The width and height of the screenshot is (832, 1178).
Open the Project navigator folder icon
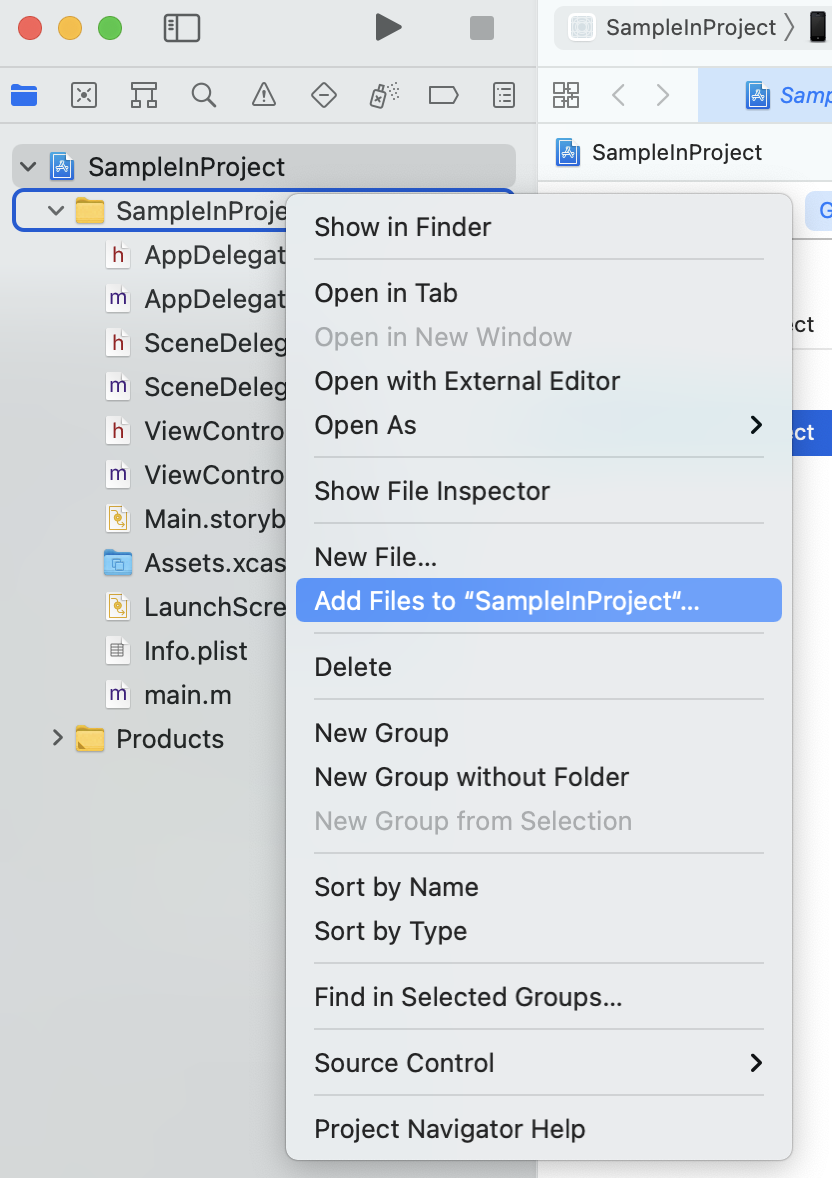click(x=24, y=95)
